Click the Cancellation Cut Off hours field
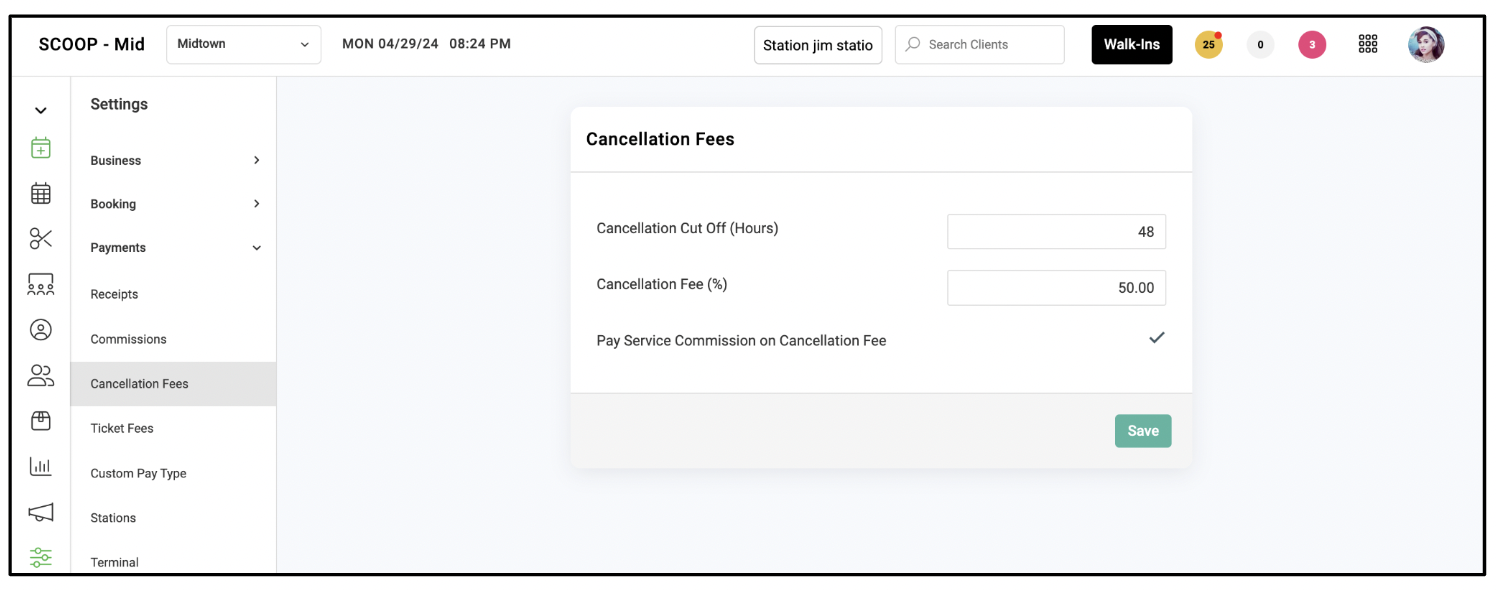 click(1056, 231)
